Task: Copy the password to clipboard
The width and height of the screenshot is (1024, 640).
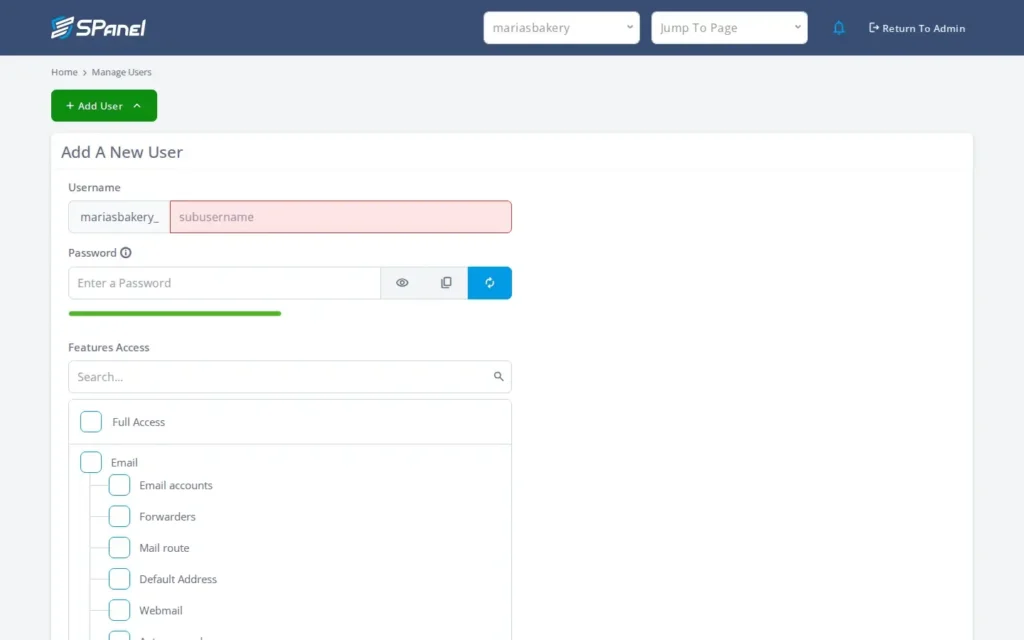Action: click(446, 283)
